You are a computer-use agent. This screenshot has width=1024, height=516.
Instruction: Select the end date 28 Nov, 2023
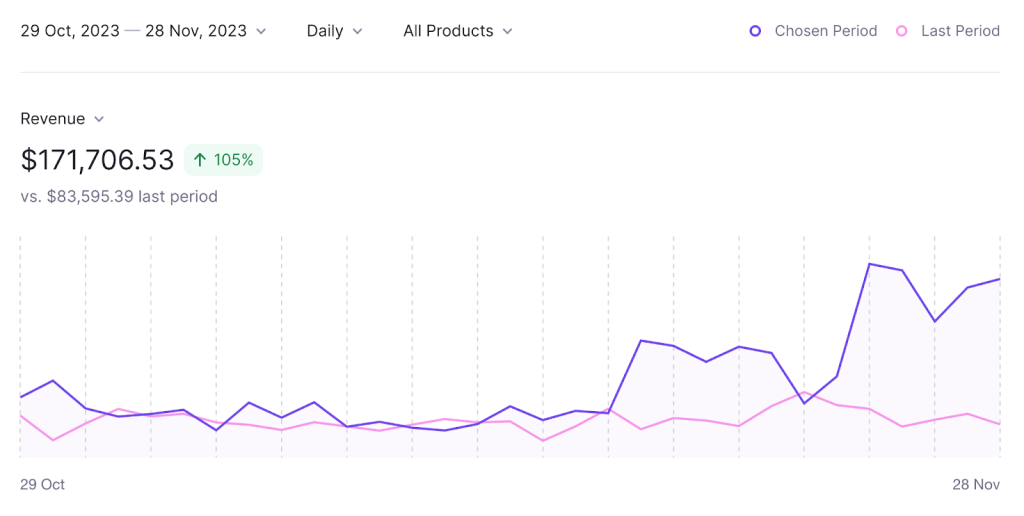pyautogui.click(x=196, y=31)
